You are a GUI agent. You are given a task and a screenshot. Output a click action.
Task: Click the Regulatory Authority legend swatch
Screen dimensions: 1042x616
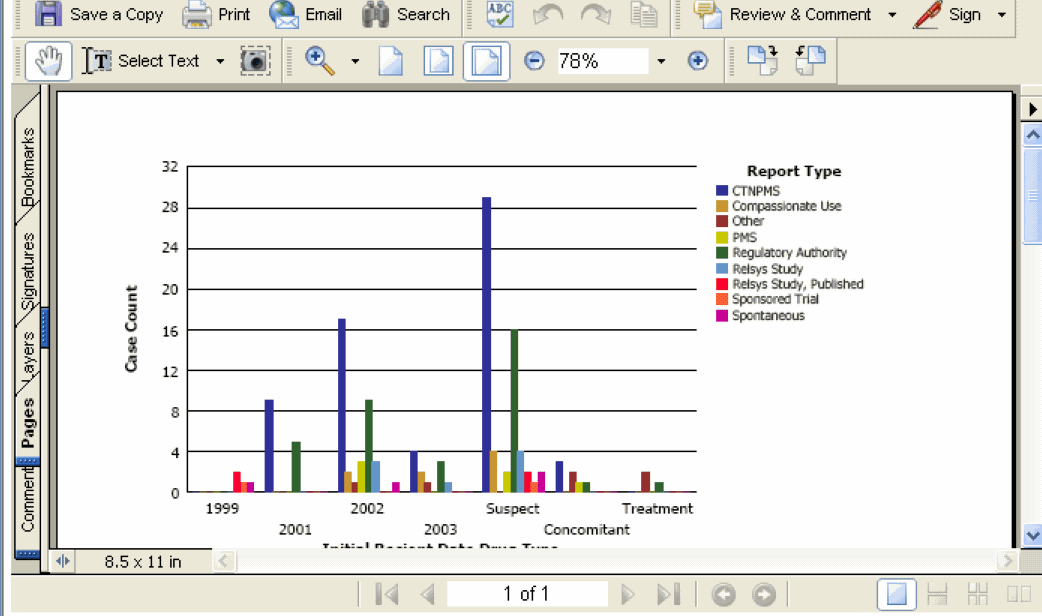(722, 253)
